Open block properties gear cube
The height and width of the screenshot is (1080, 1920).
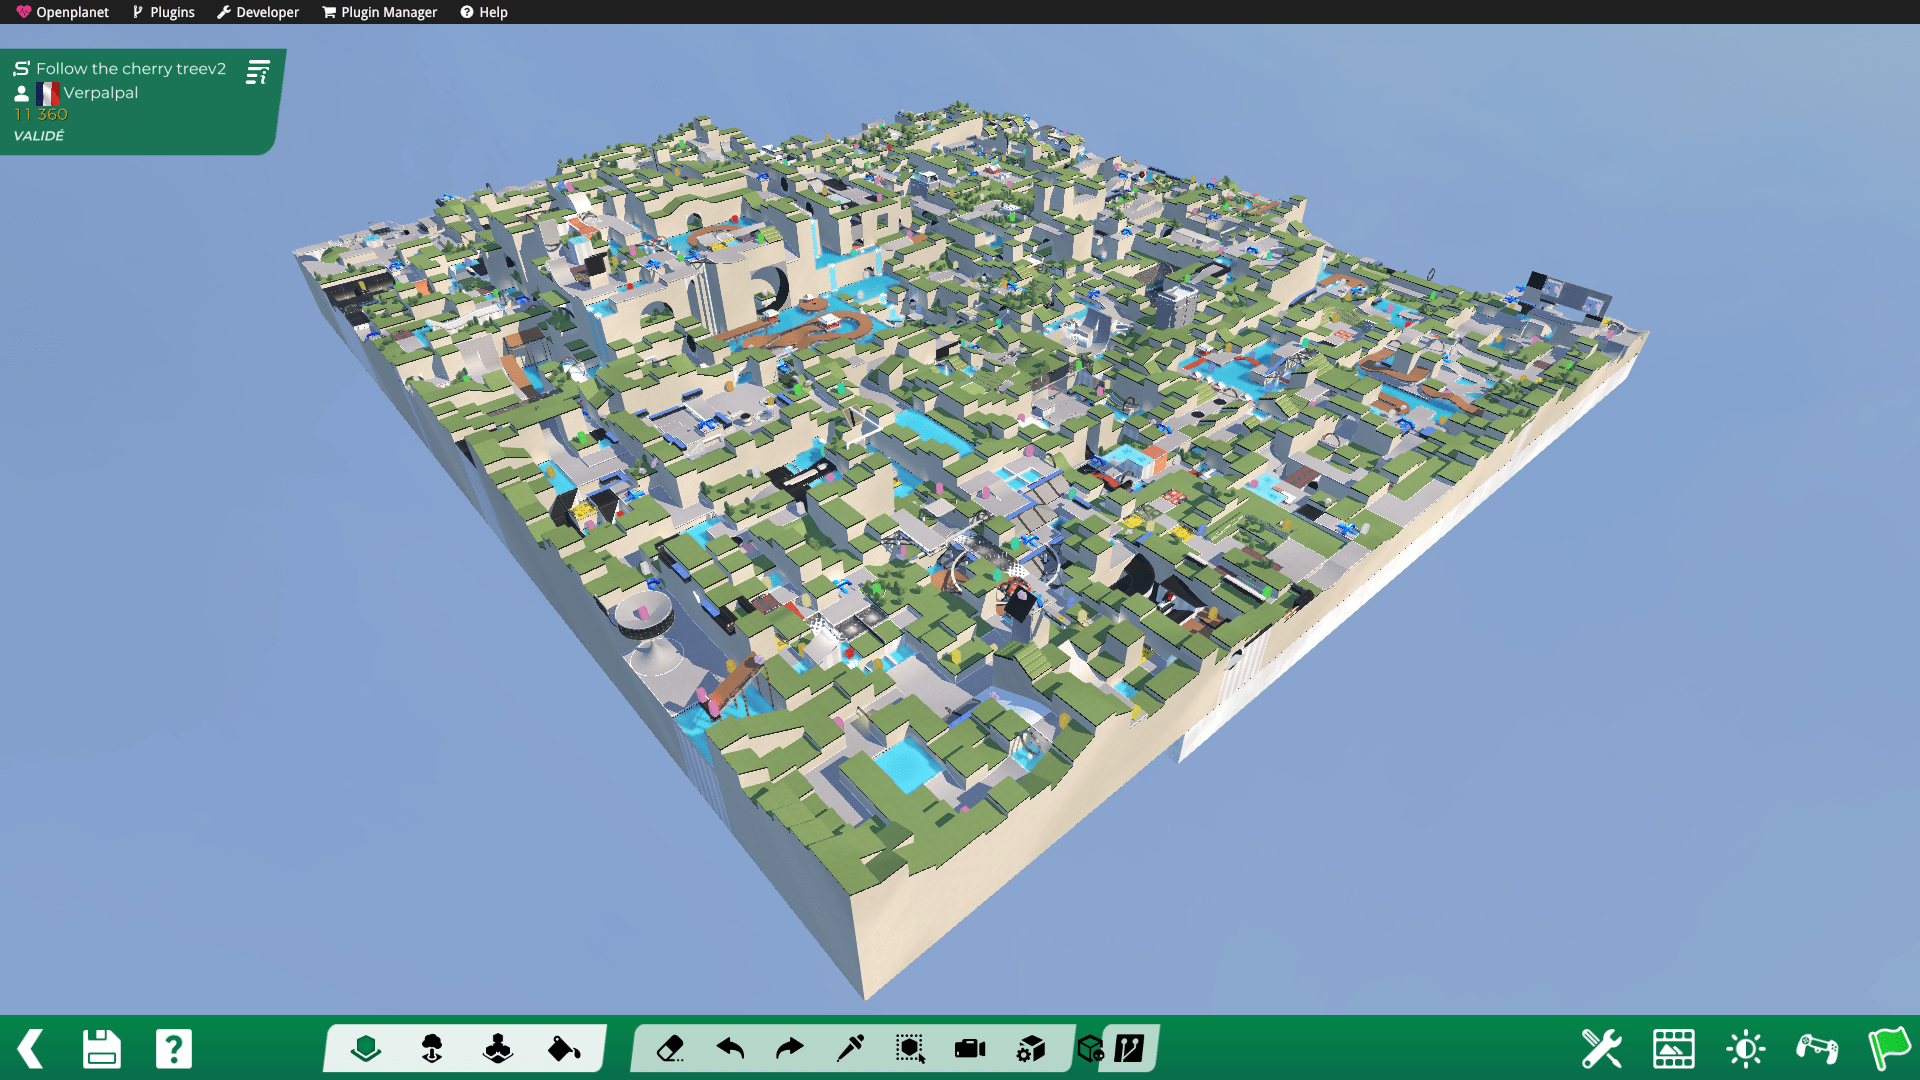(x=1030, y=1049)
